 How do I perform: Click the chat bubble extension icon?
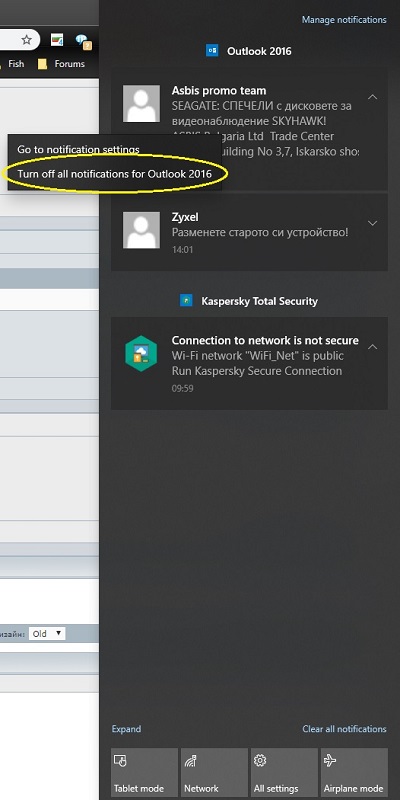click(83, 41)
